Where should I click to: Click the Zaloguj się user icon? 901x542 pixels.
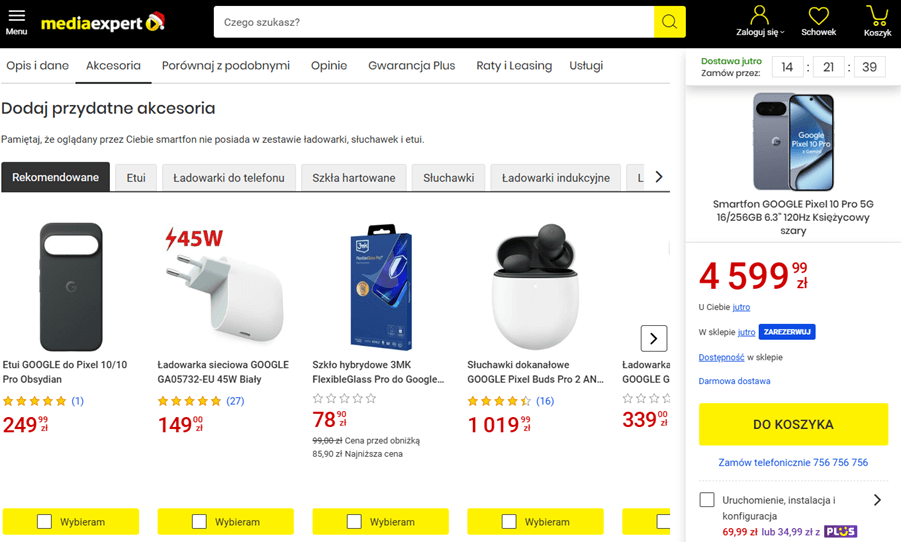(x=760, y=20)
